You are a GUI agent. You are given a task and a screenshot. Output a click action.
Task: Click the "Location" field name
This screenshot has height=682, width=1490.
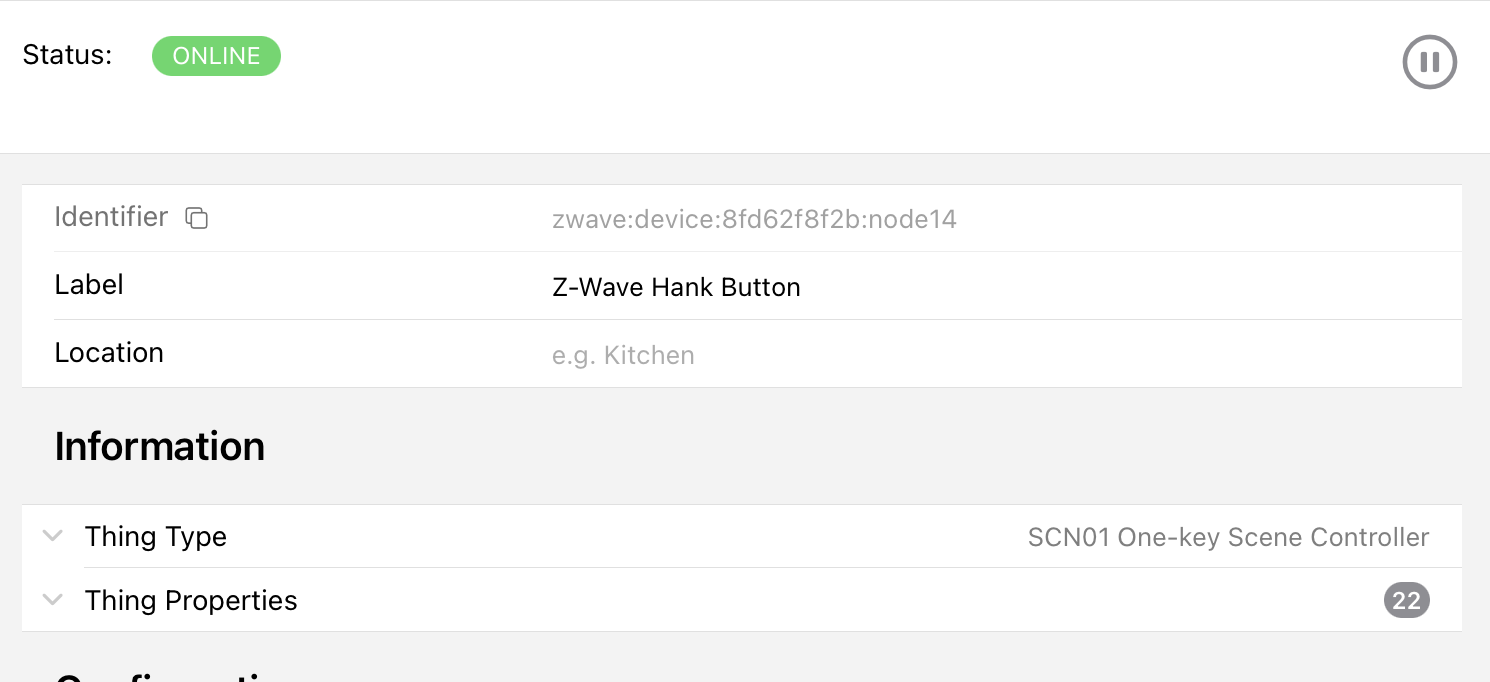(x=109, y=353)
